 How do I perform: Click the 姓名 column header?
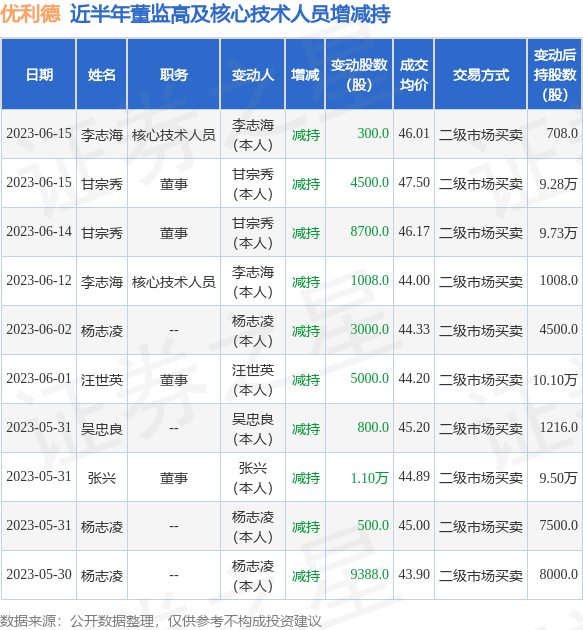pos(102,74)
